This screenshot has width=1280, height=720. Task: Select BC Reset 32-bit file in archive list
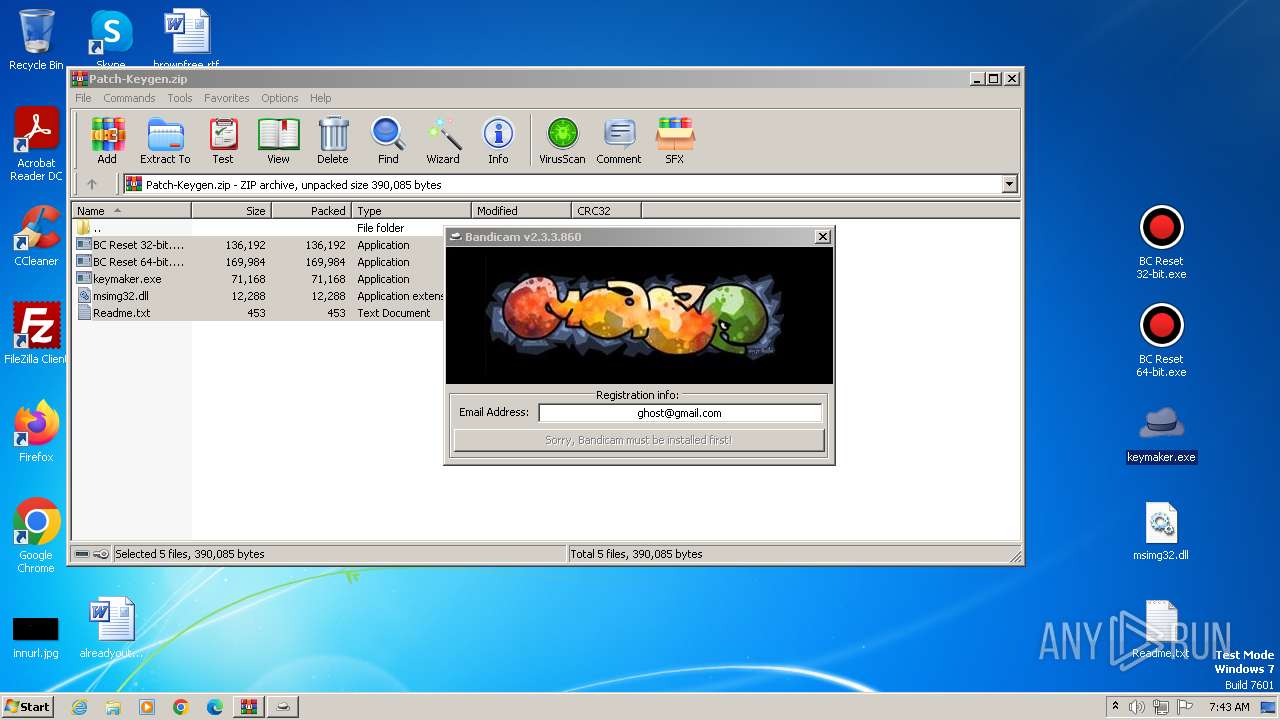pos(258,245)
